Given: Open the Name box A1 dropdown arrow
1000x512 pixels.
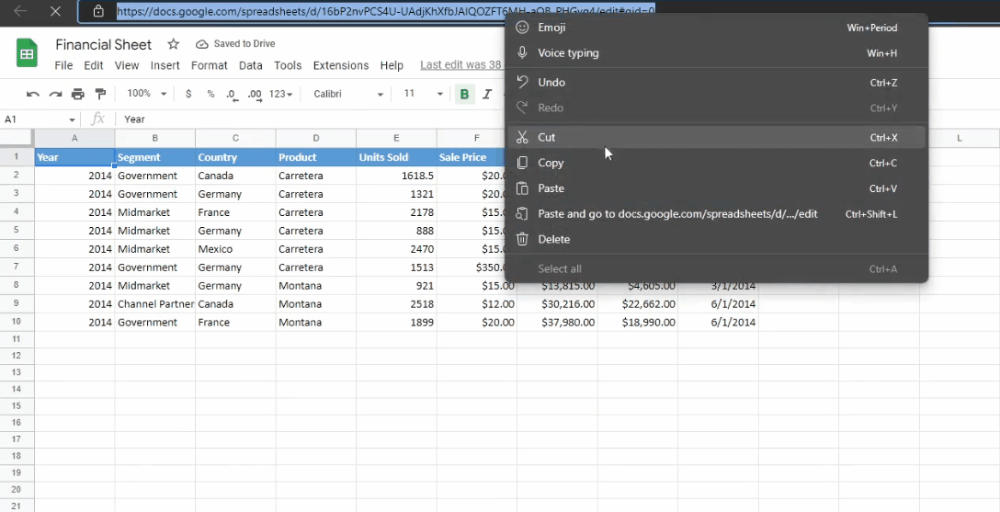Looking at the screenshot, I should click(x=72, y=120).
